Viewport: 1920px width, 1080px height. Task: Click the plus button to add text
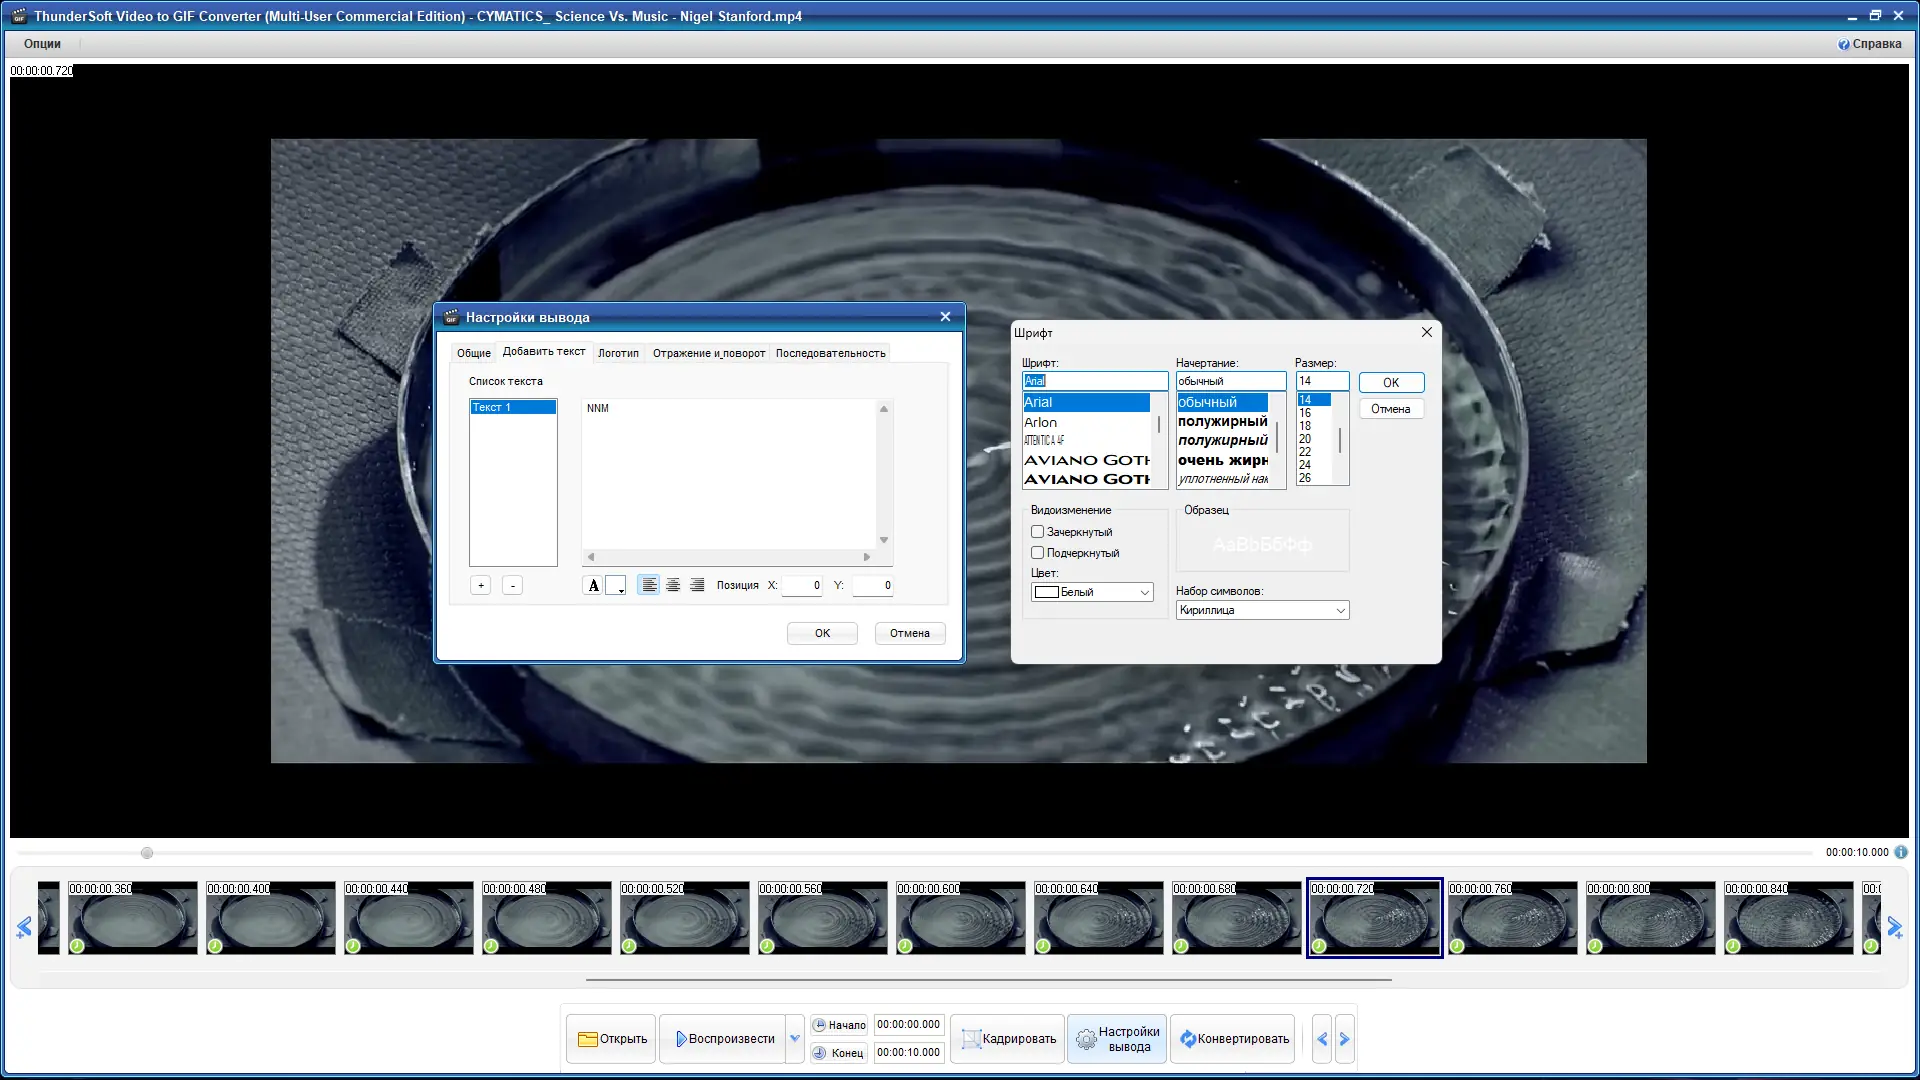[x=480, y=586]
